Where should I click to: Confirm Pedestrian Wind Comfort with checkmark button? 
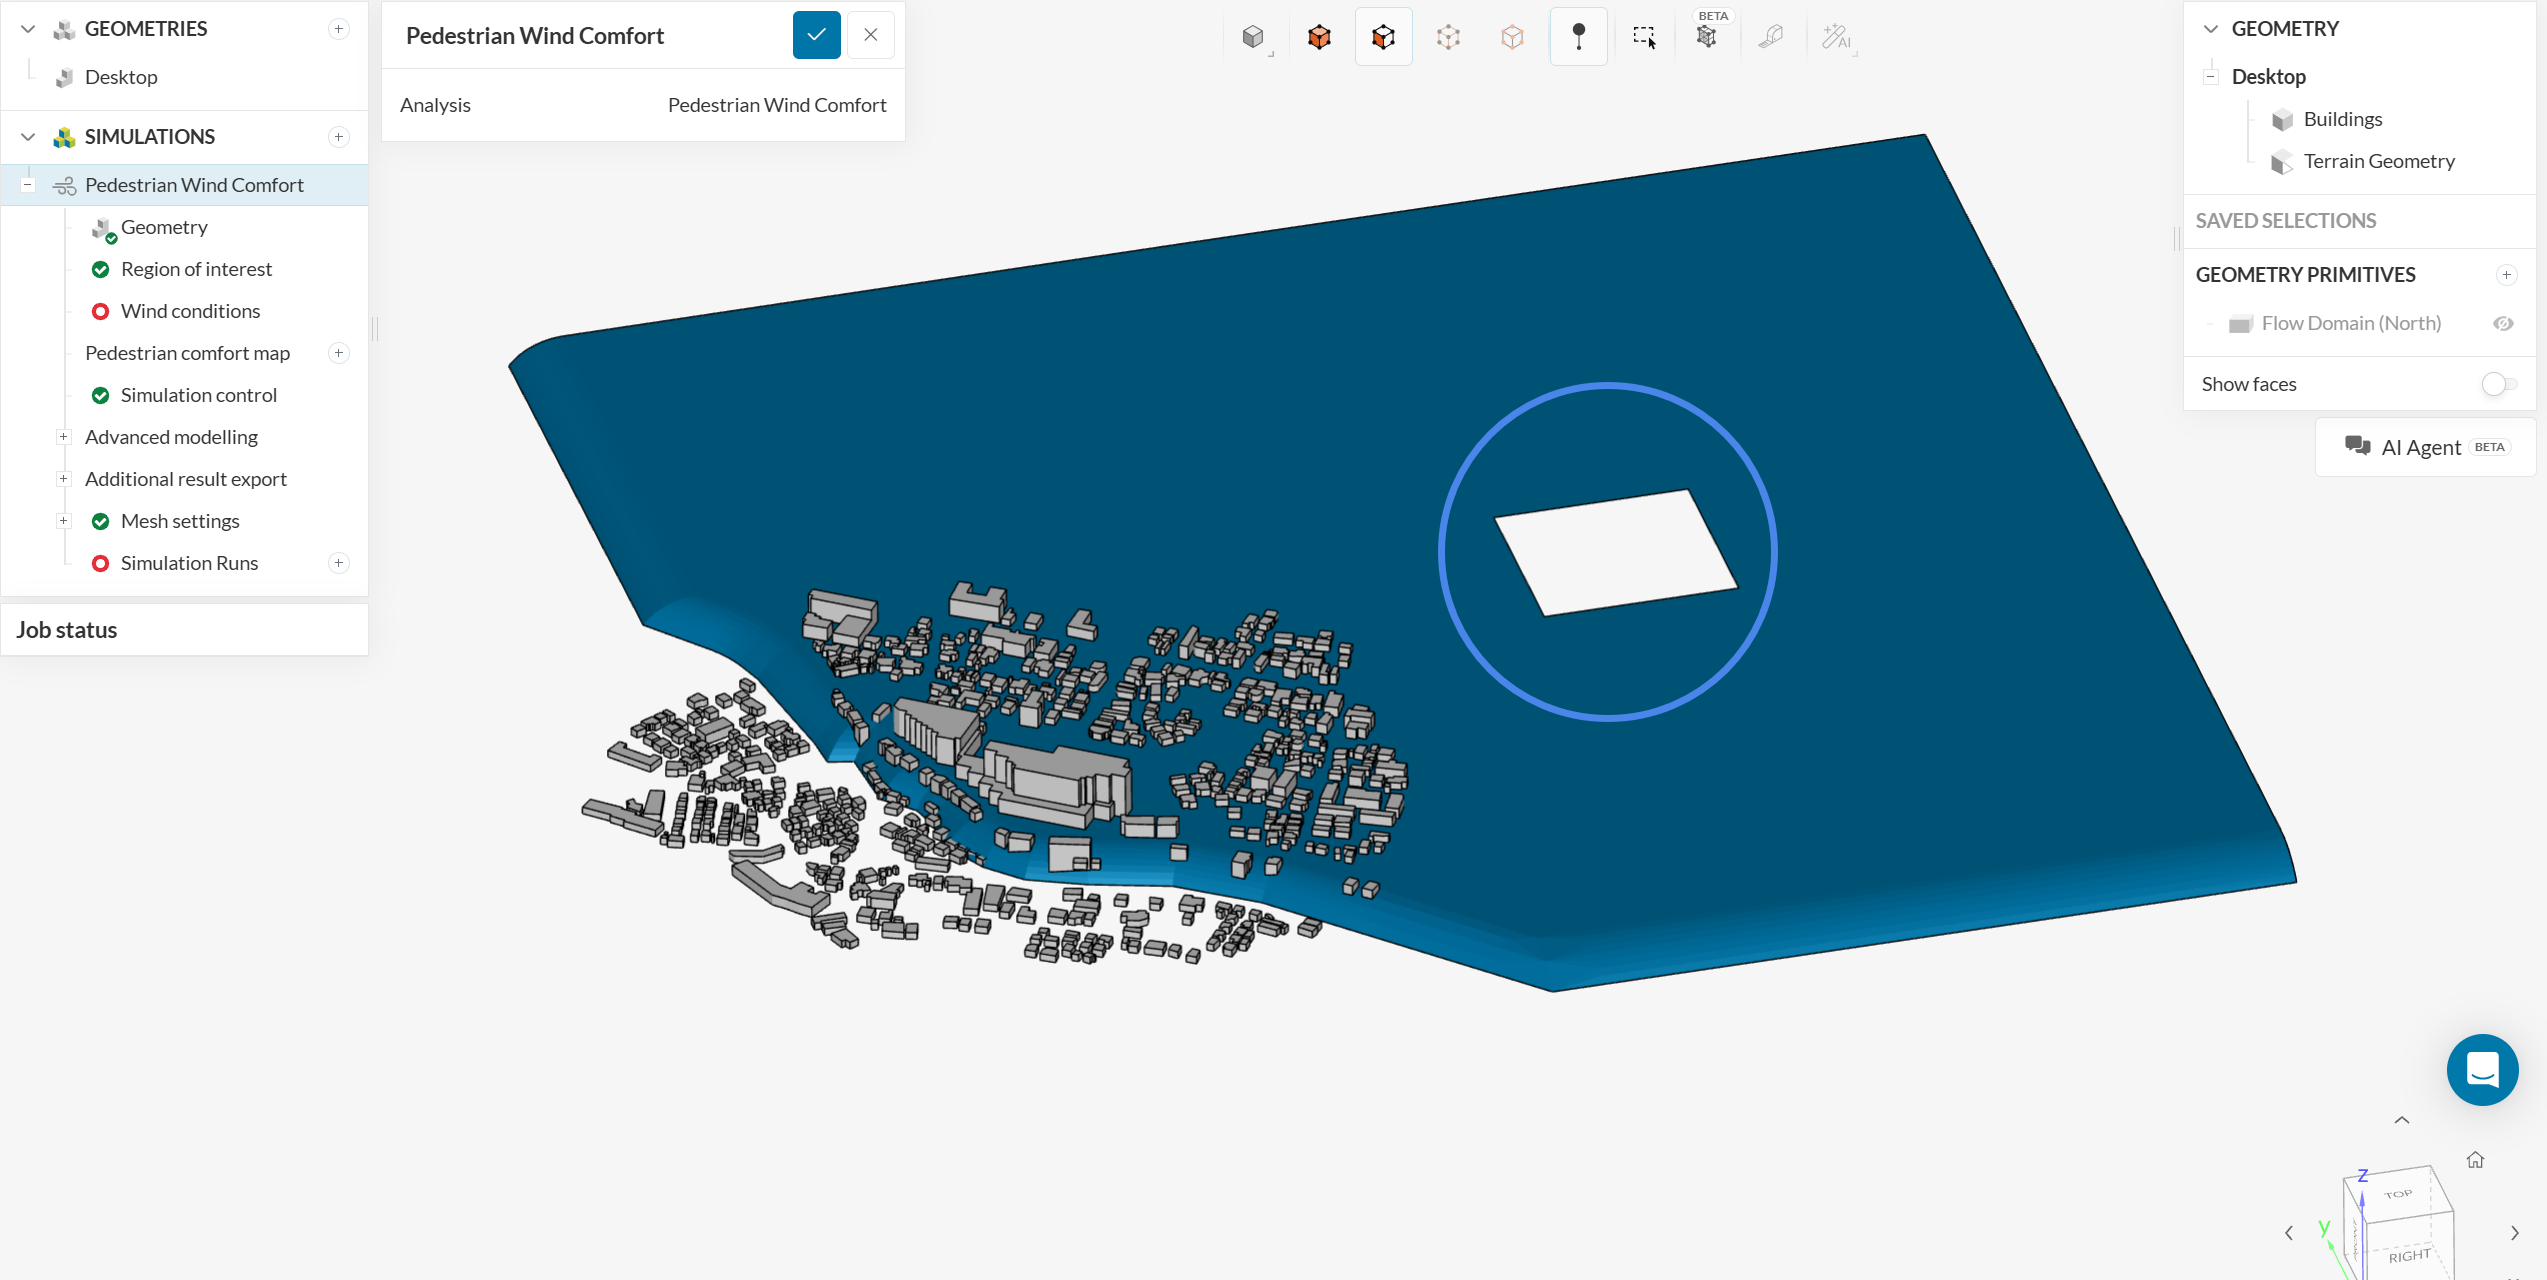pos(816,35)
